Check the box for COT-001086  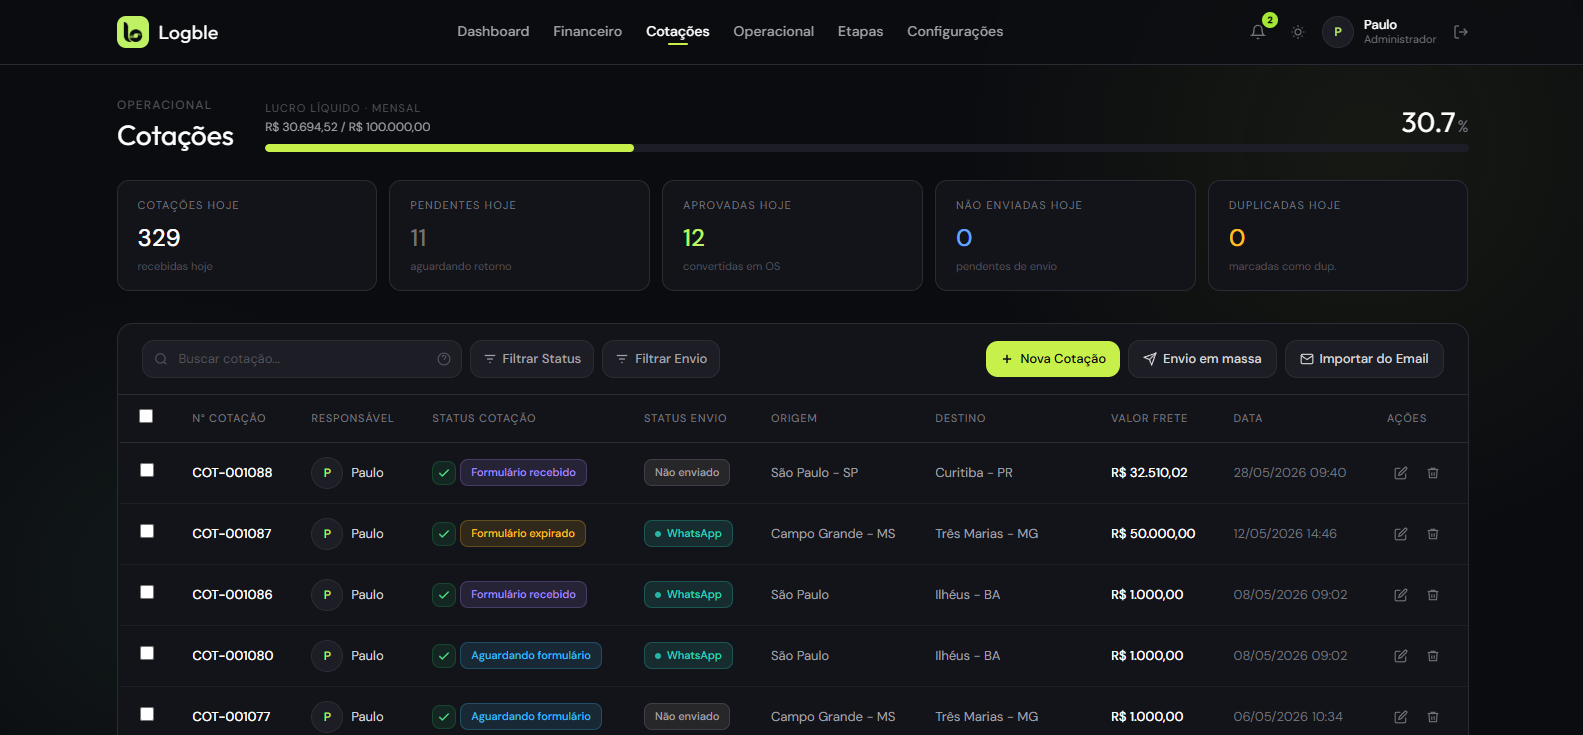[x=147, y=592]
